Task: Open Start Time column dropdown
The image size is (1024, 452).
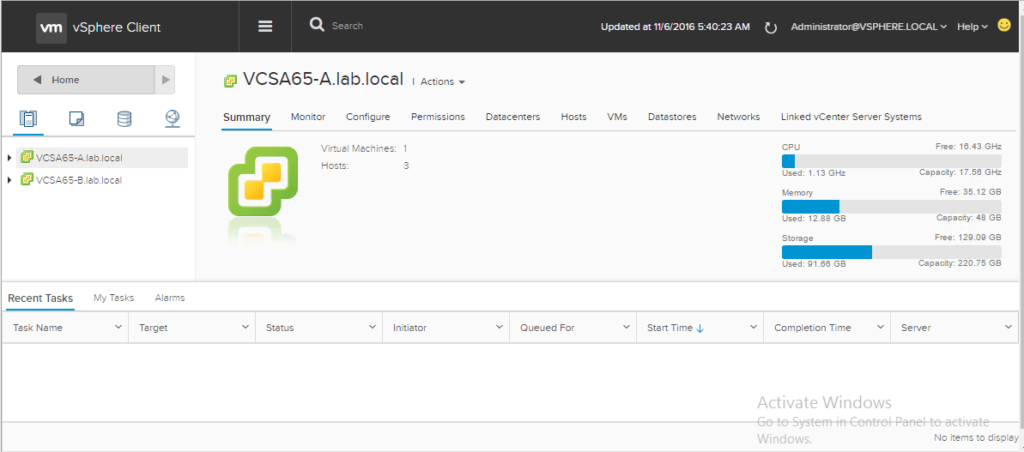Action: coord(753,327)
